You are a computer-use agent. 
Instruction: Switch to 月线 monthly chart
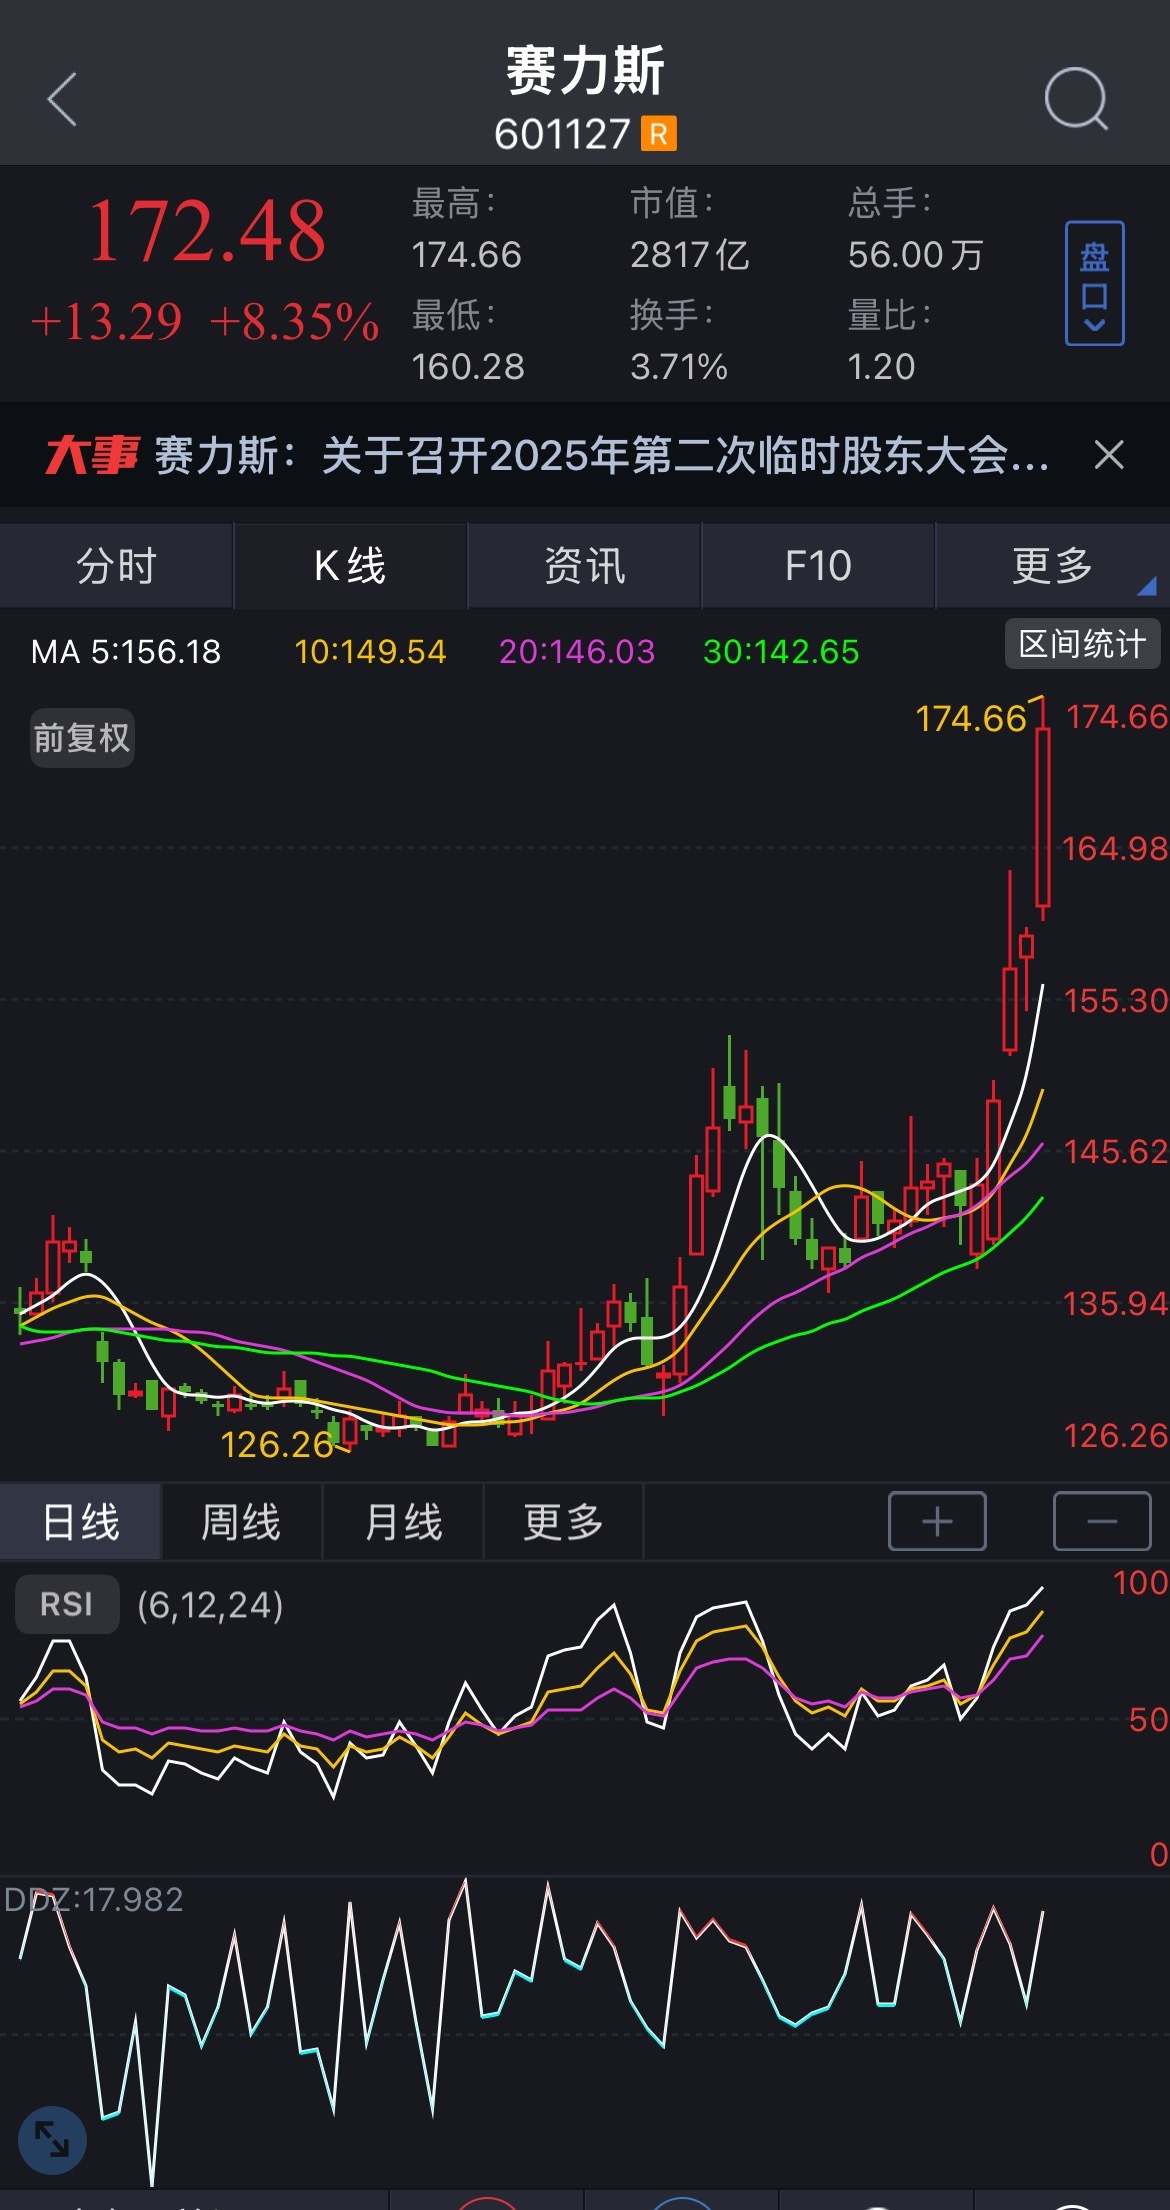403,1522
